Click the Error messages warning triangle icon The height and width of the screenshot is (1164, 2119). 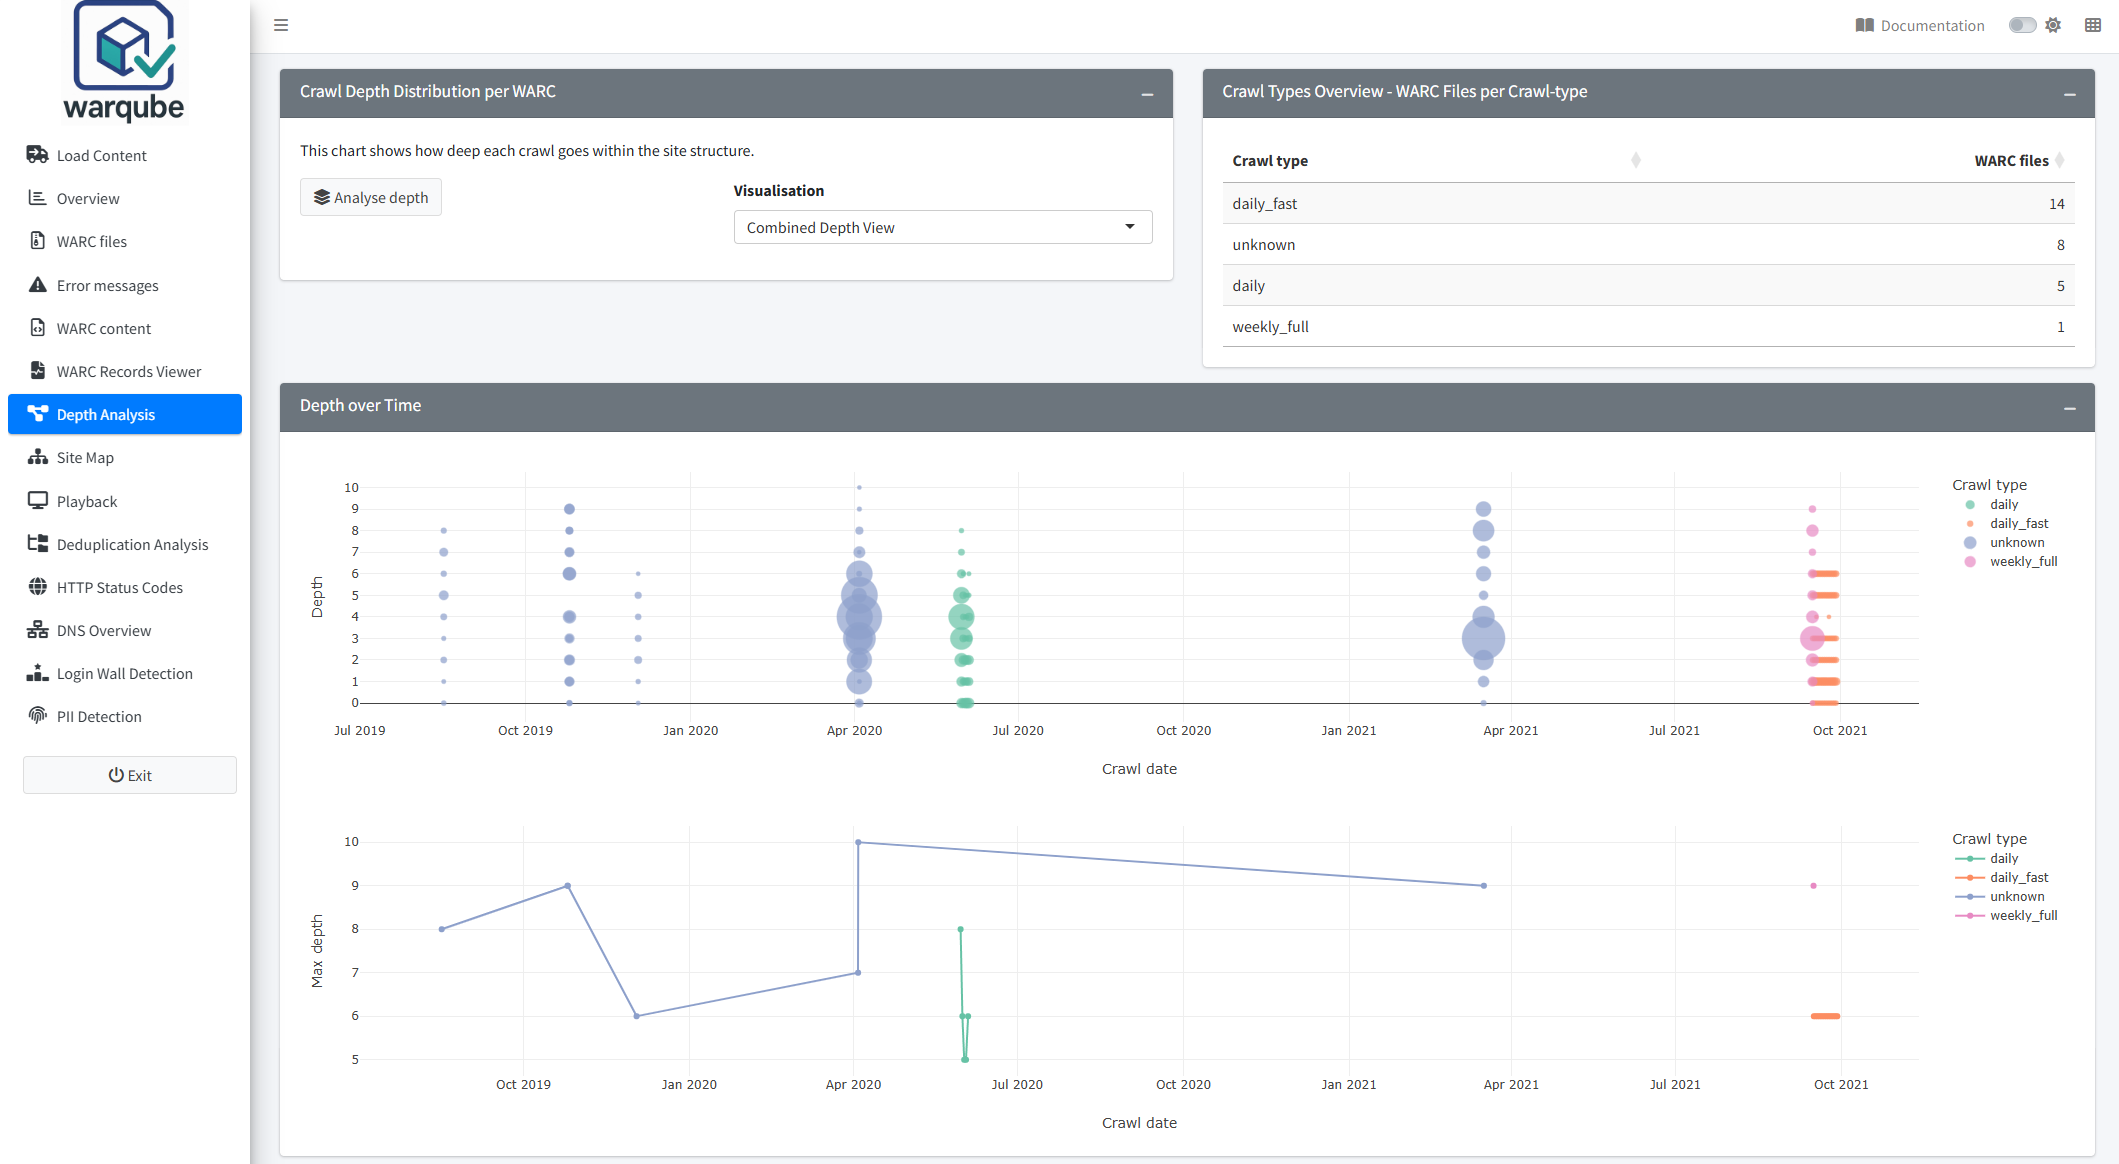pyautogui.click(x=38, y=285)
